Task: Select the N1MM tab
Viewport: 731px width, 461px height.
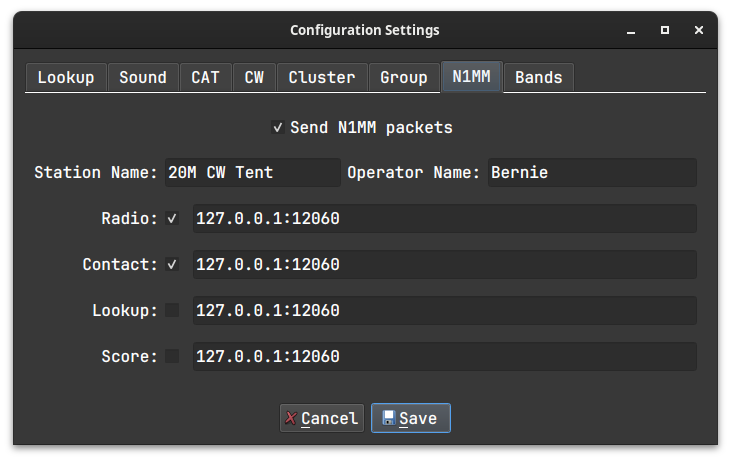Action: (472, 76)
